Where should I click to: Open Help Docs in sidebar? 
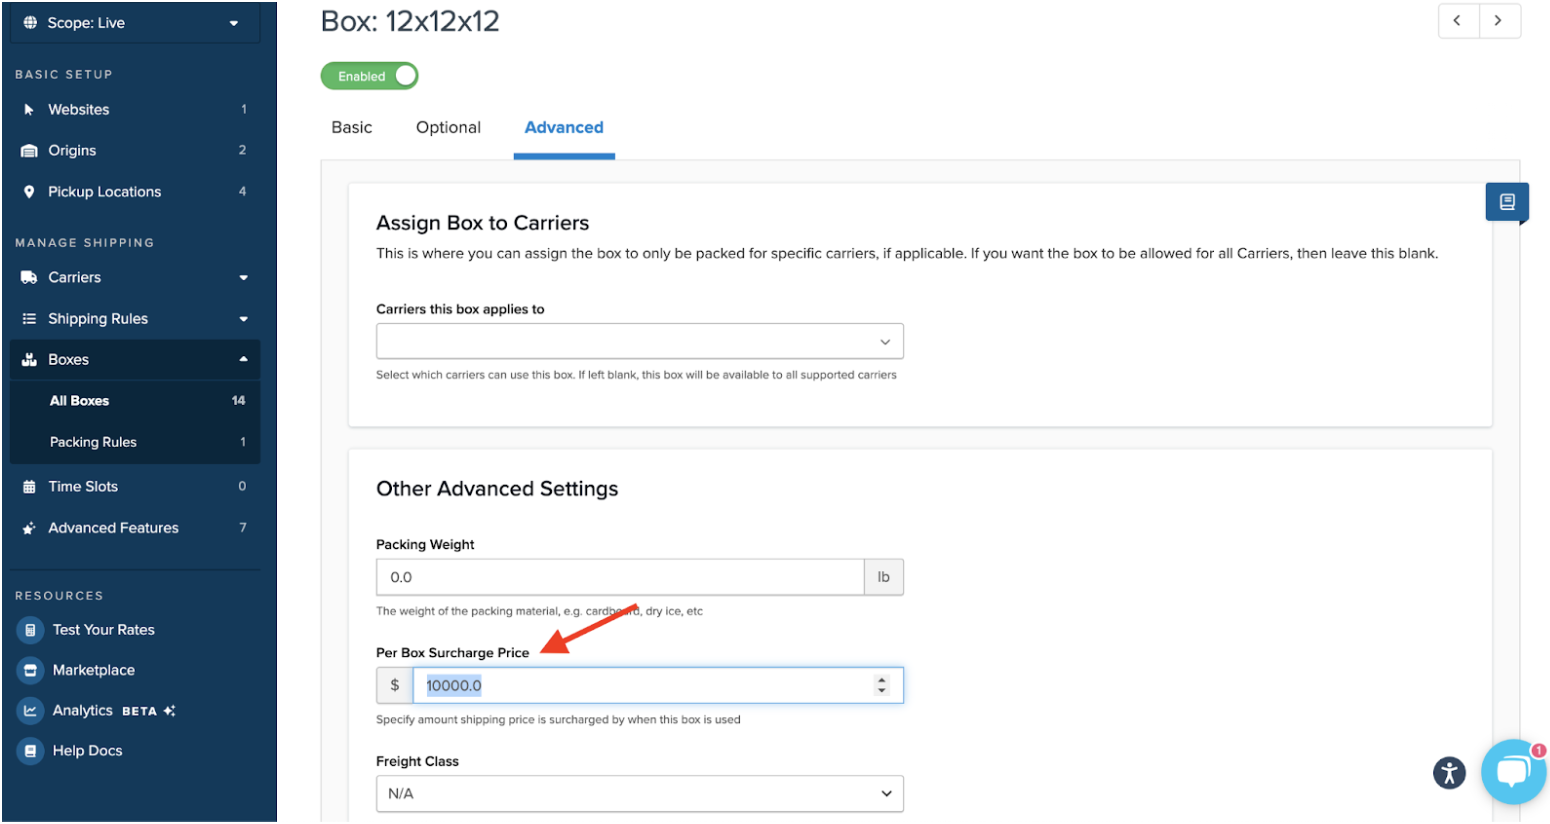coord(87,751)
